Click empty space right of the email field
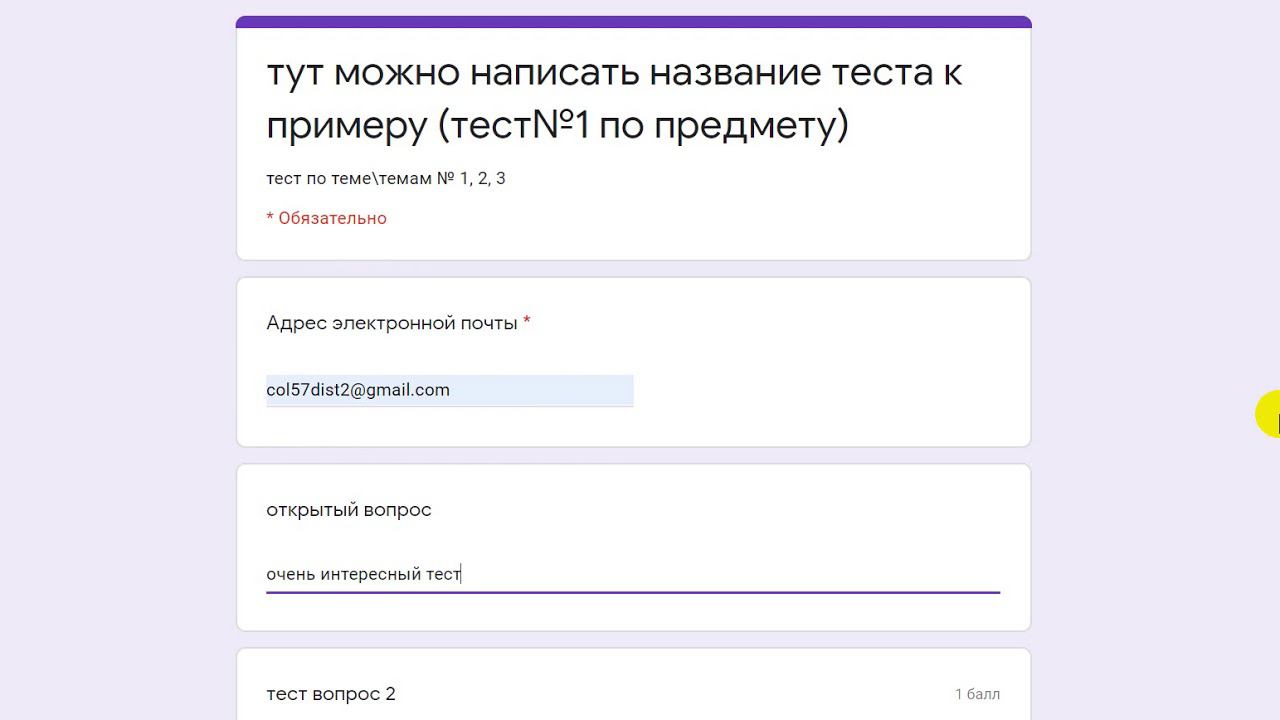Viewport: 1280px width, 720px height. [x=820, y=390]
